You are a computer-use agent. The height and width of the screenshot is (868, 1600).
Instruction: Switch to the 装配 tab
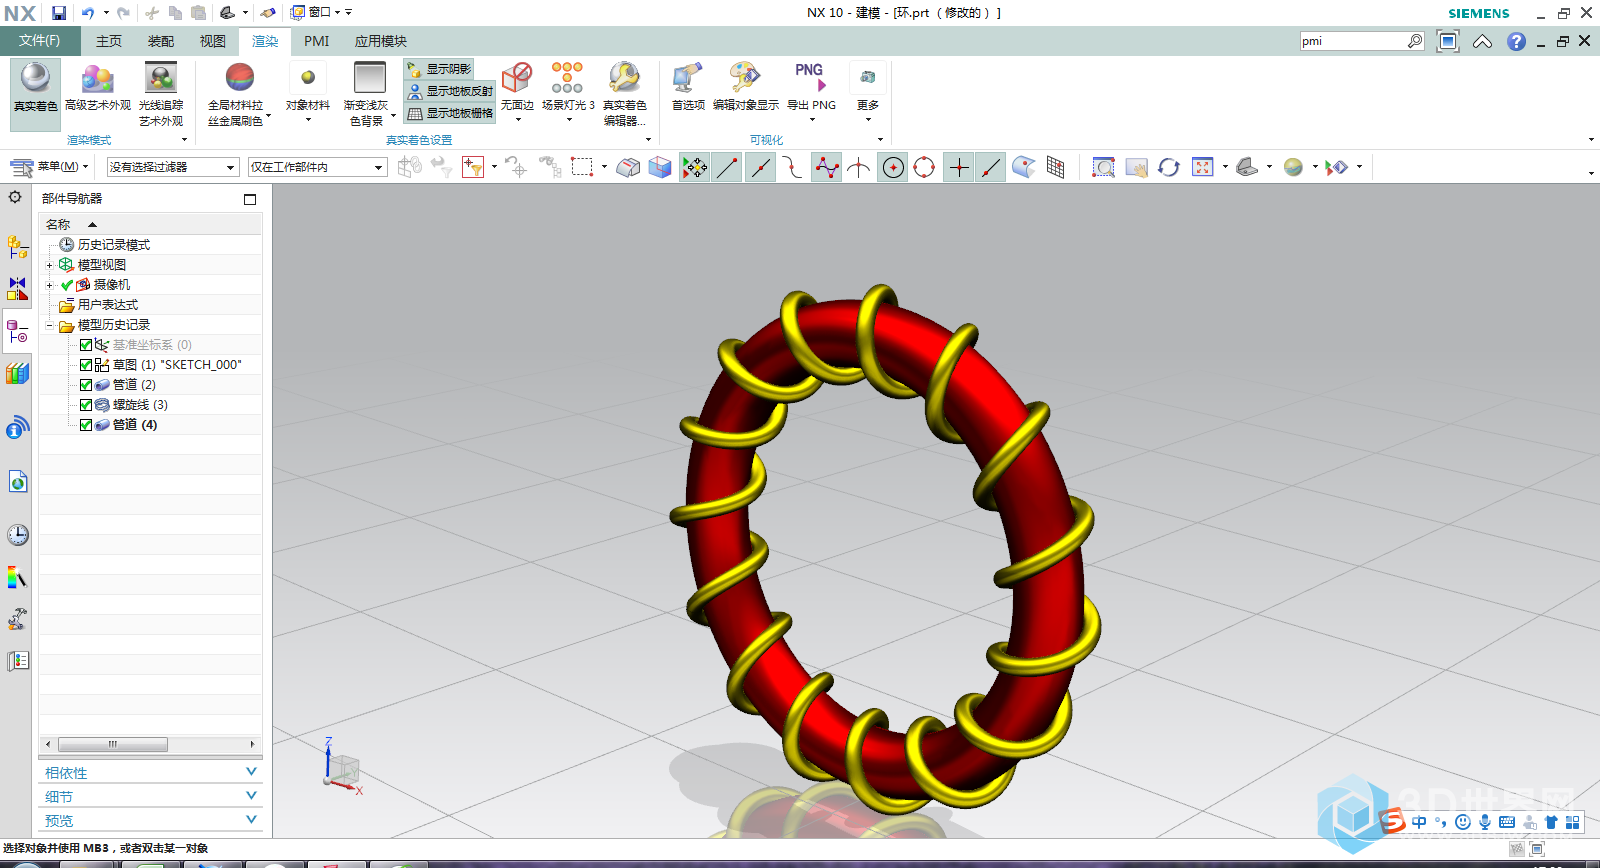[161, 41]
